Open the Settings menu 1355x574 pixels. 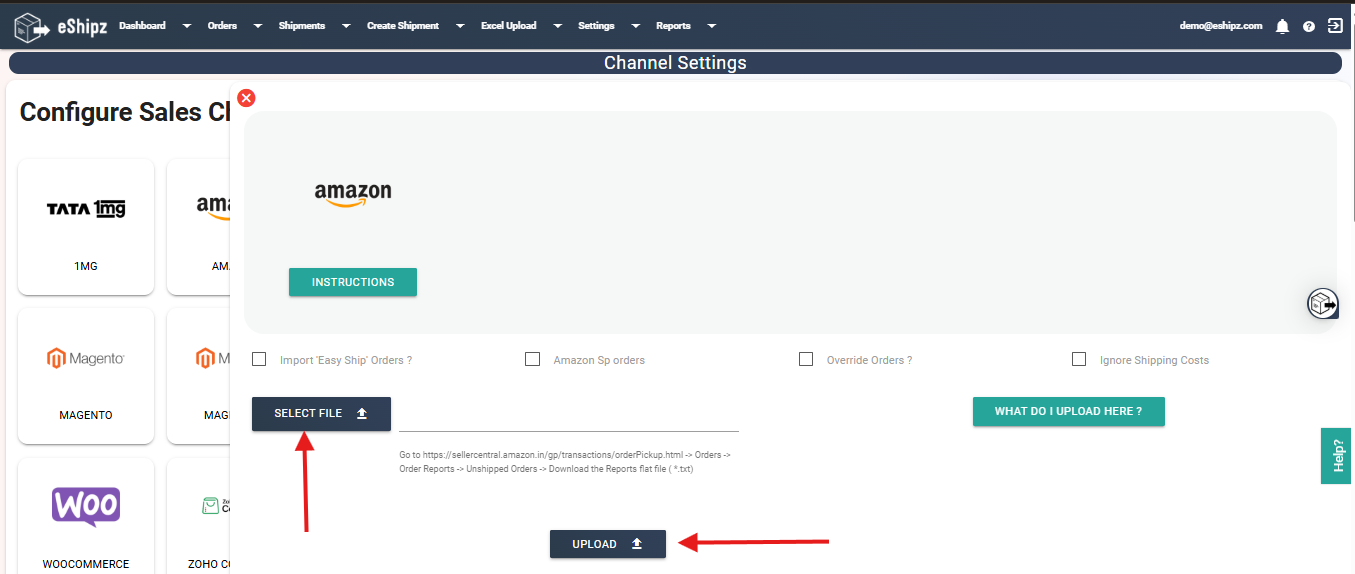pos(596,26)
